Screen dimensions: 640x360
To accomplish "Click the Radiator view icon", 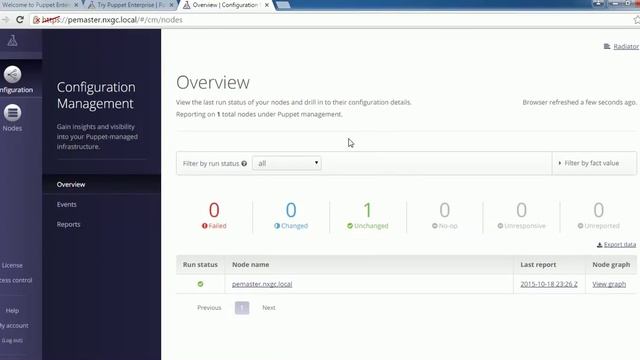I will coord(607,47).
